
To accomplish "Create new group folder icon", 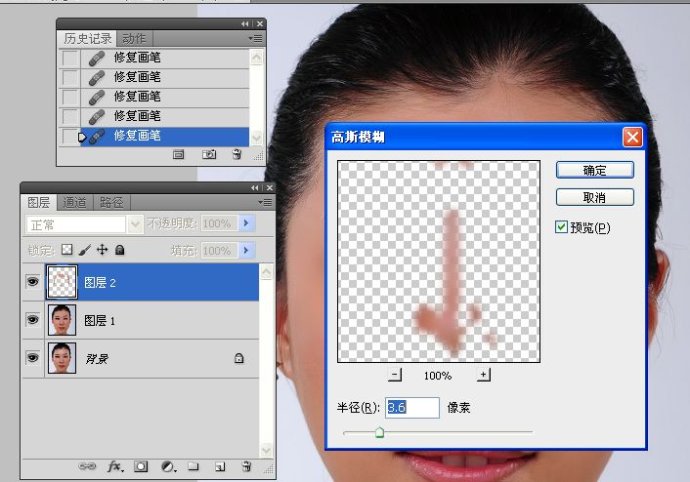I will tap(193, 466).
